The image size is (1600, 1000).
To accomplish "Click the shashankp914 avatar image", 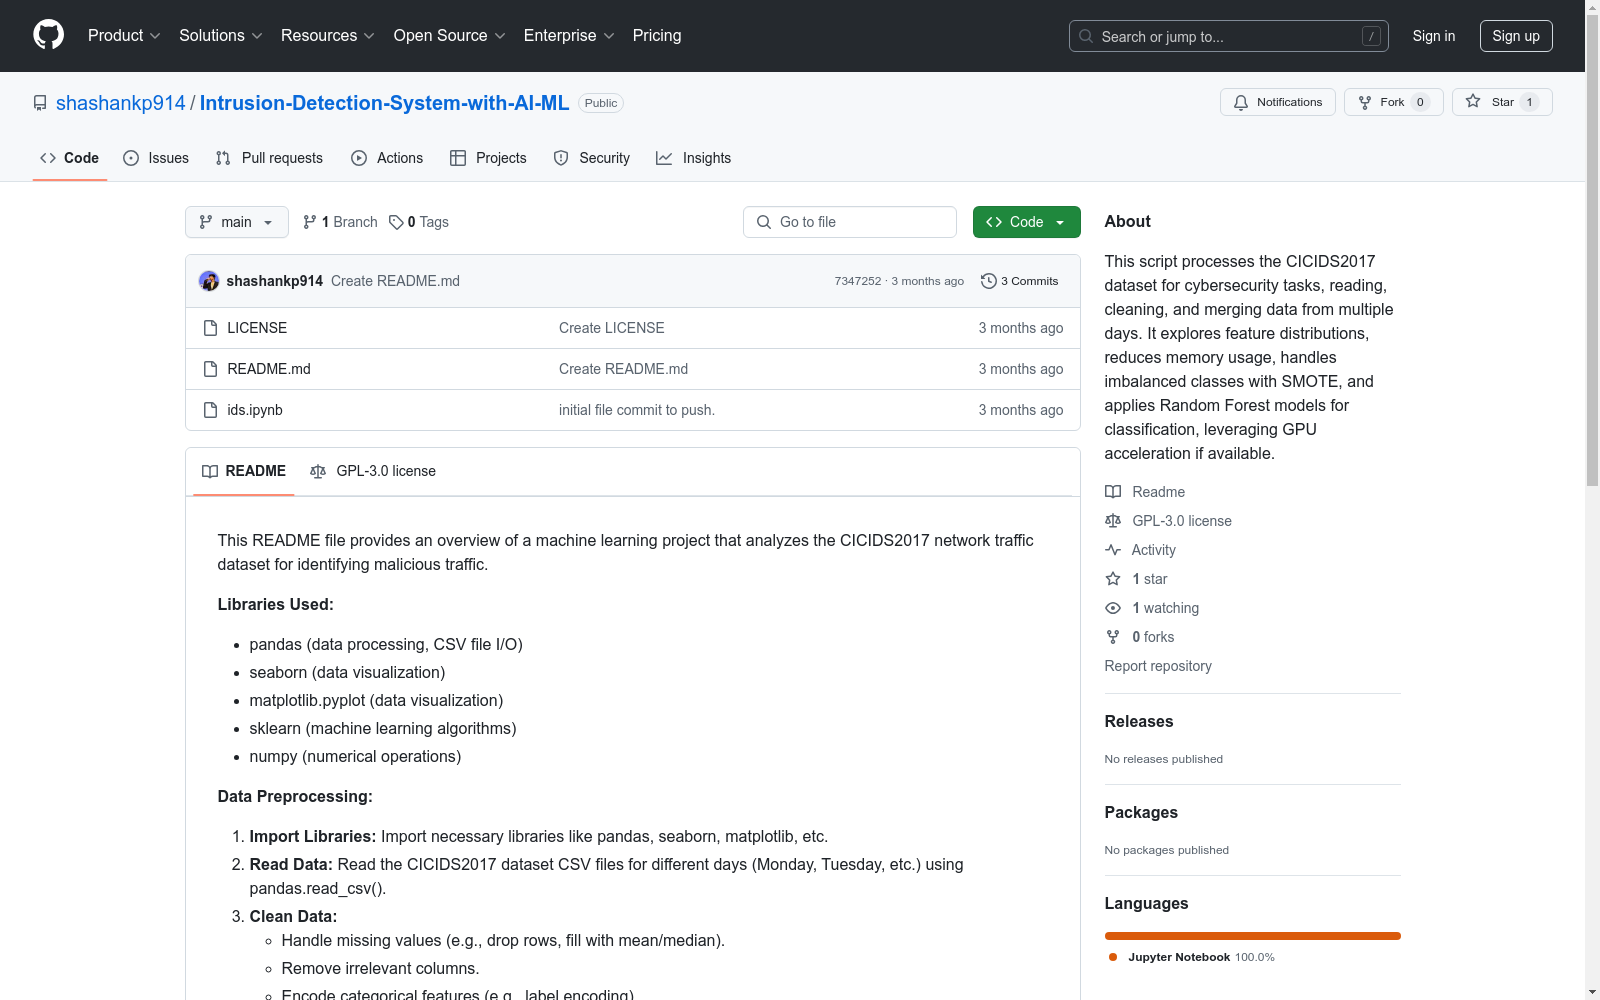I will click(209, 281).
